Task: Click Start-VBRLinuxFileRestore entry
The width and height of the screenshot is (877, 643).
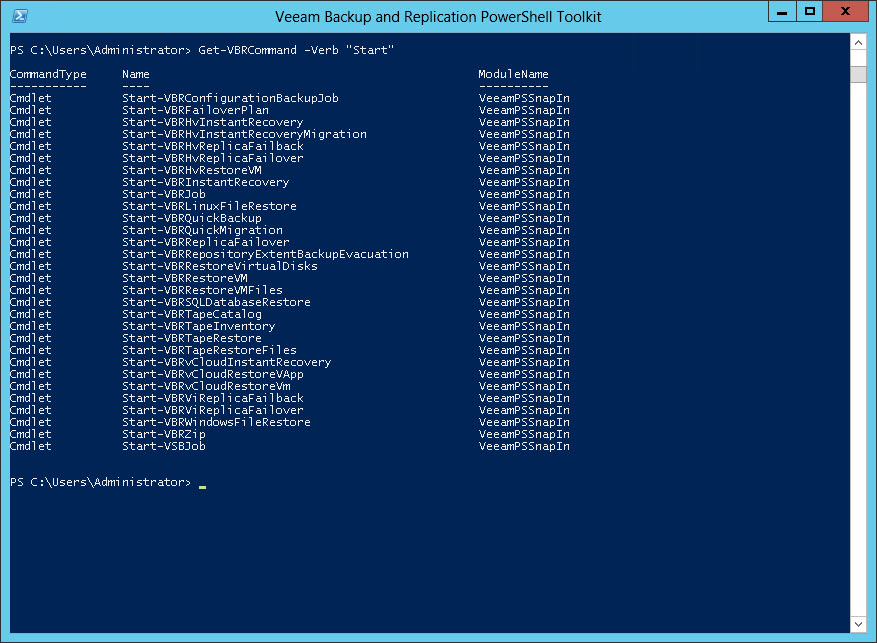Action: click(x=210, y=206)
